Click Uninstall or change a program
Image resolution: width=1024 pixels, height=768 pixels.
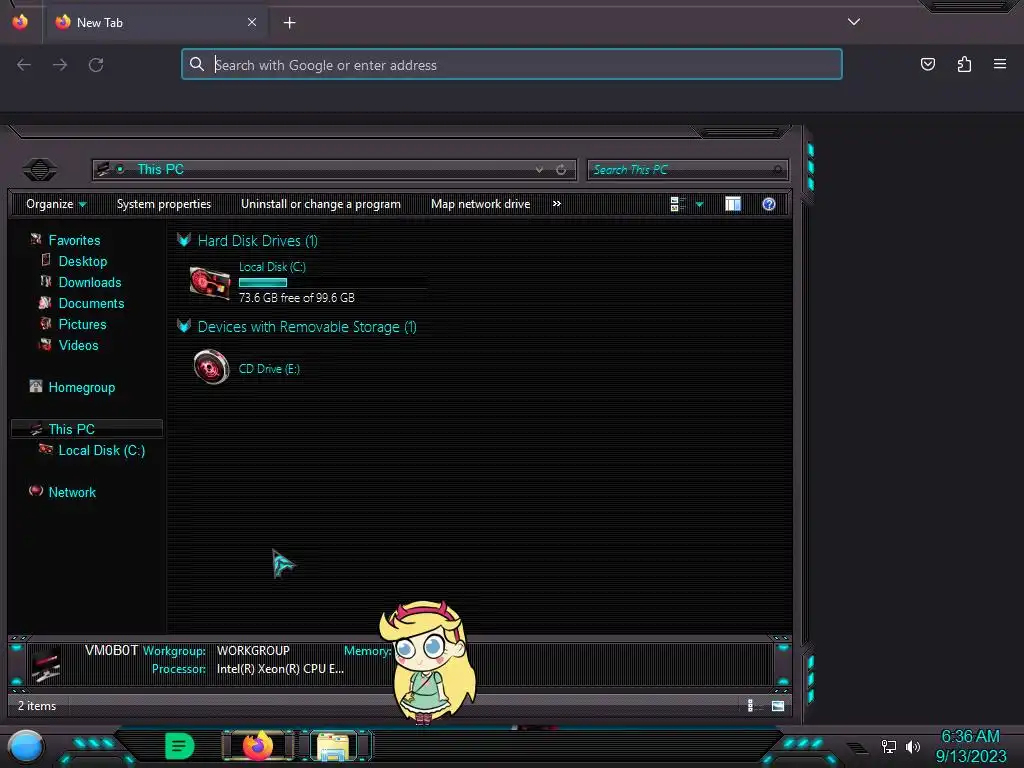tap(321, 204)
